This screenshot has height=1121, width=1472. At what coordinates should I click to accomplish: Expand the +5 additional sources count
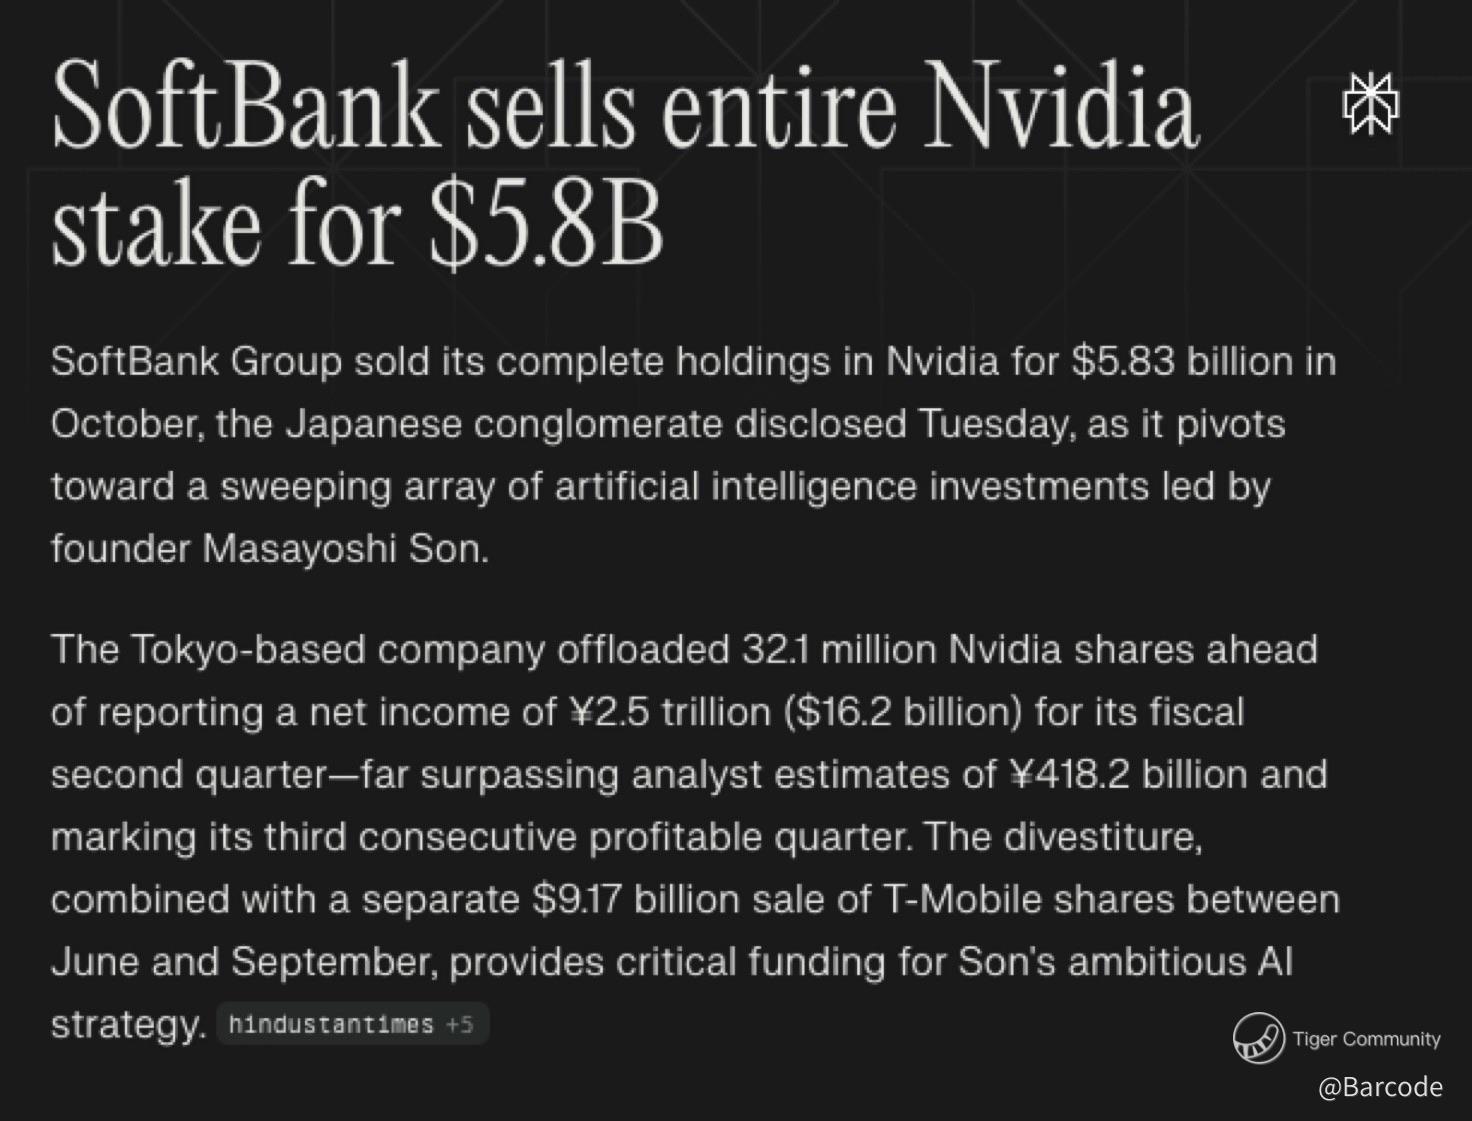[x=460, y=1024]
